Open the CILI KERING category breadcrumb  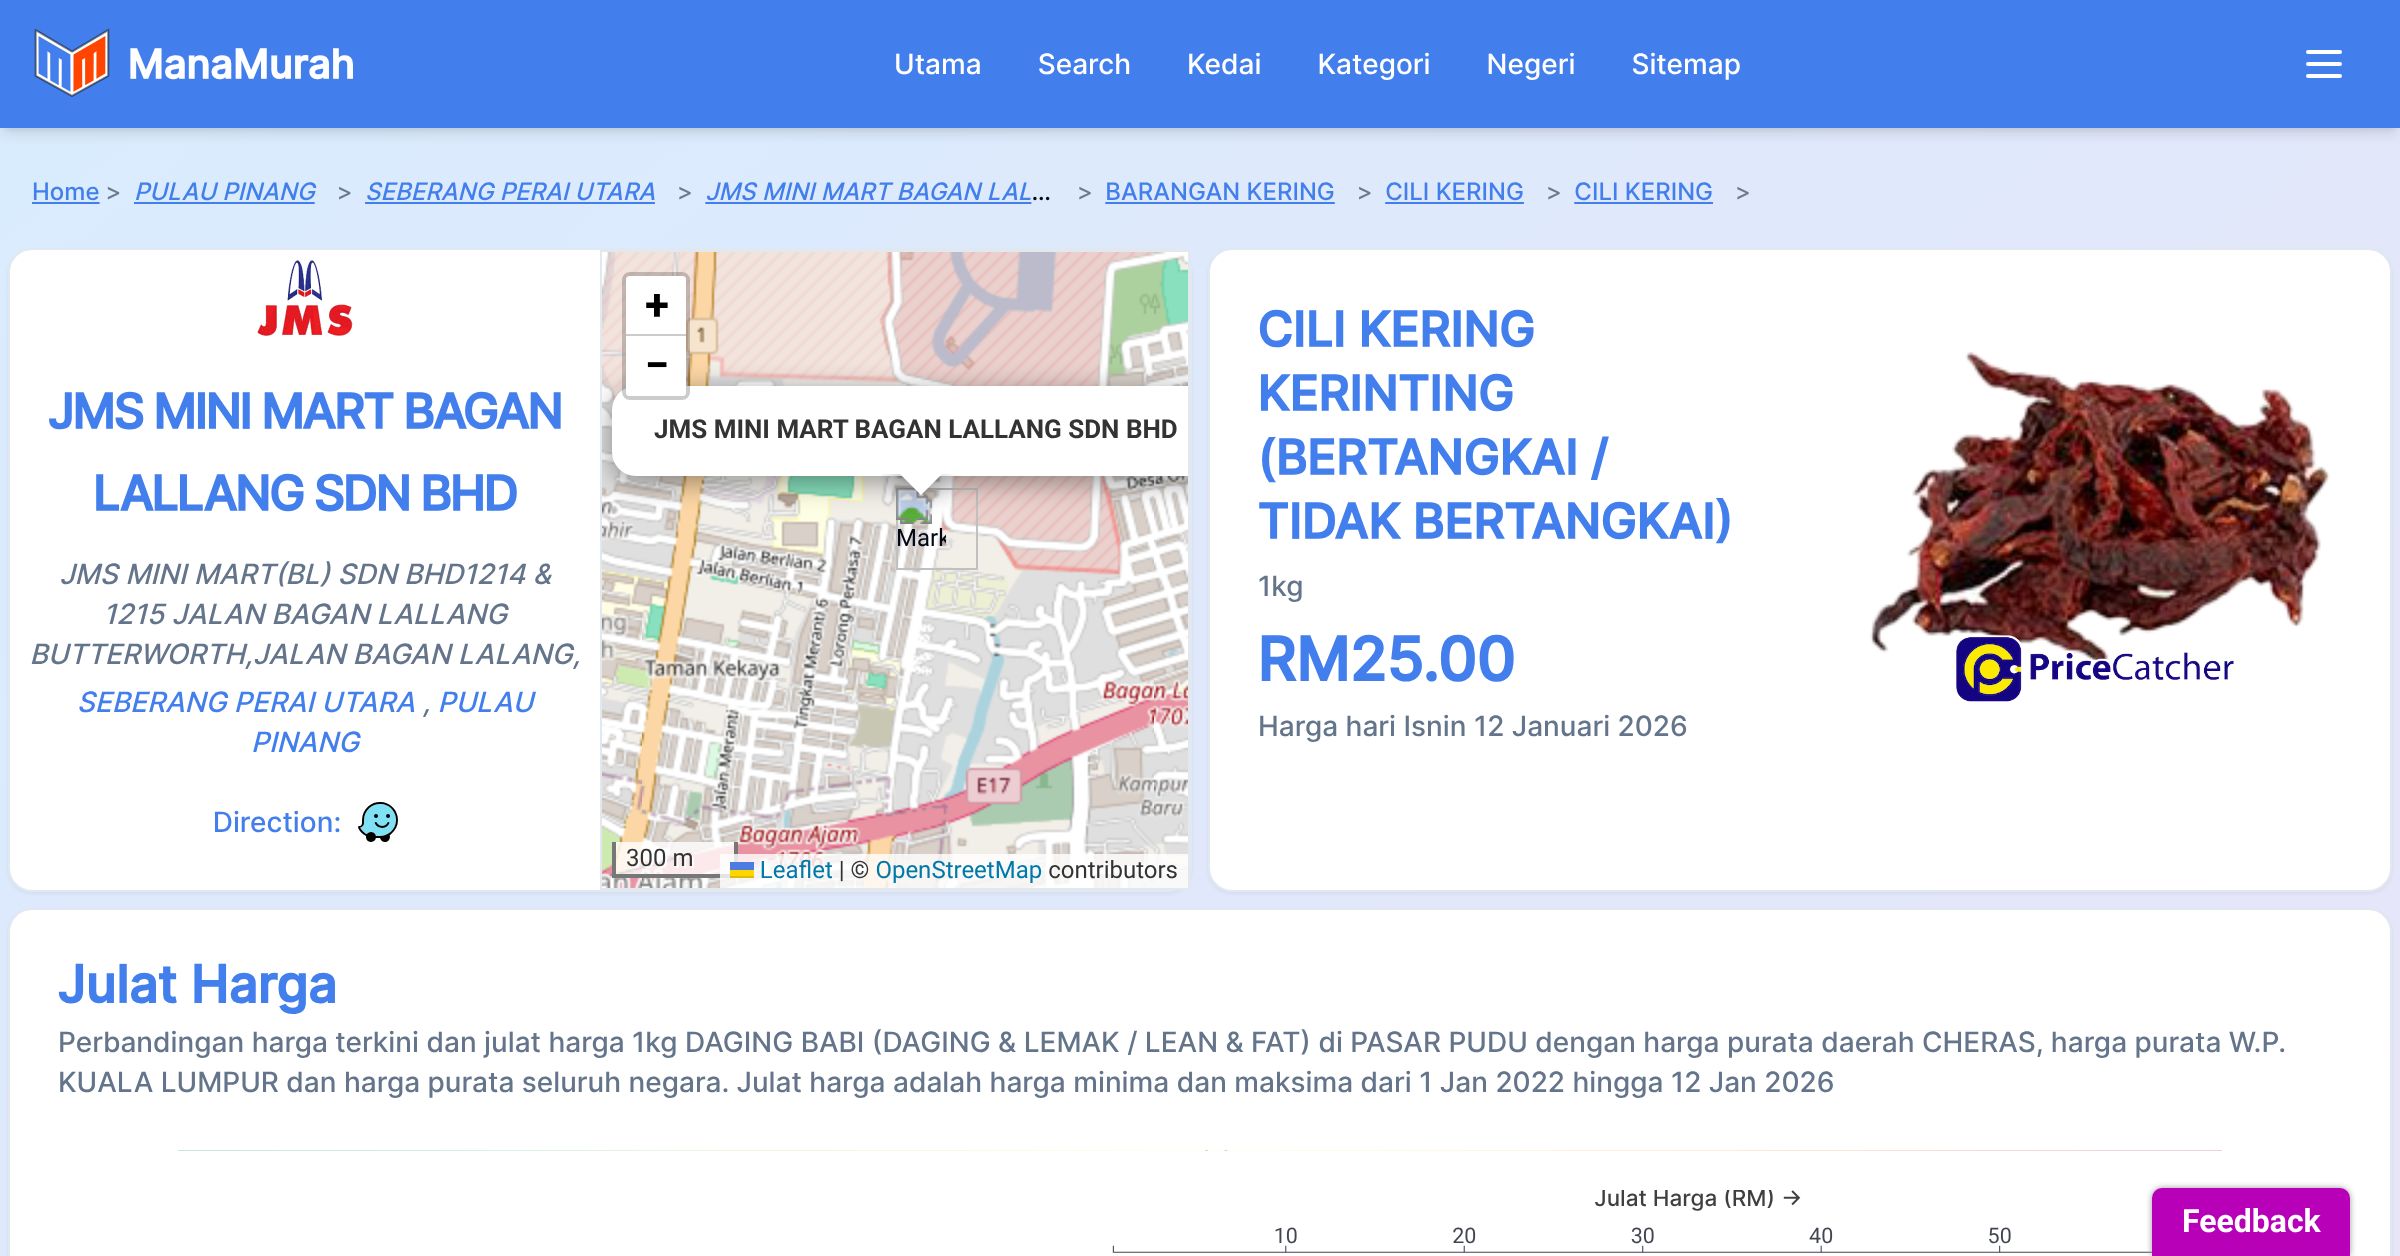[x=1453, y=191]
